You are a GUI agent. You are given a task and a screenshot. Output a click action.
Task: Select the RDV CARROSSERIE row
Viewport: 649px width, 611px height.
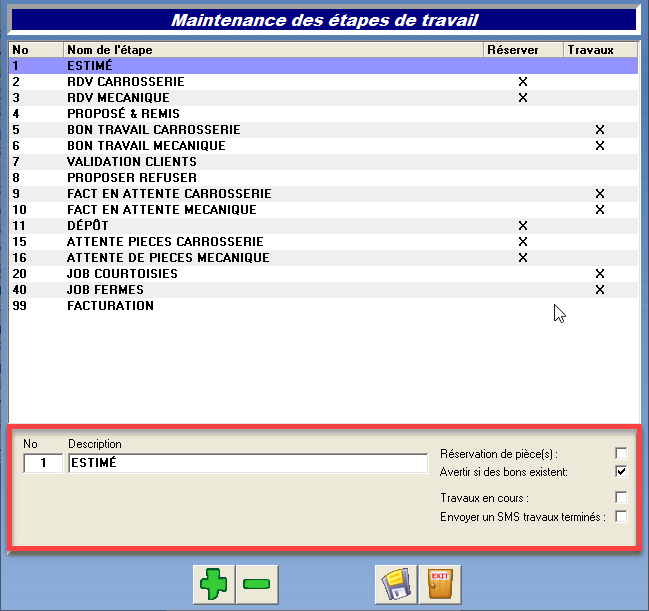323,82
